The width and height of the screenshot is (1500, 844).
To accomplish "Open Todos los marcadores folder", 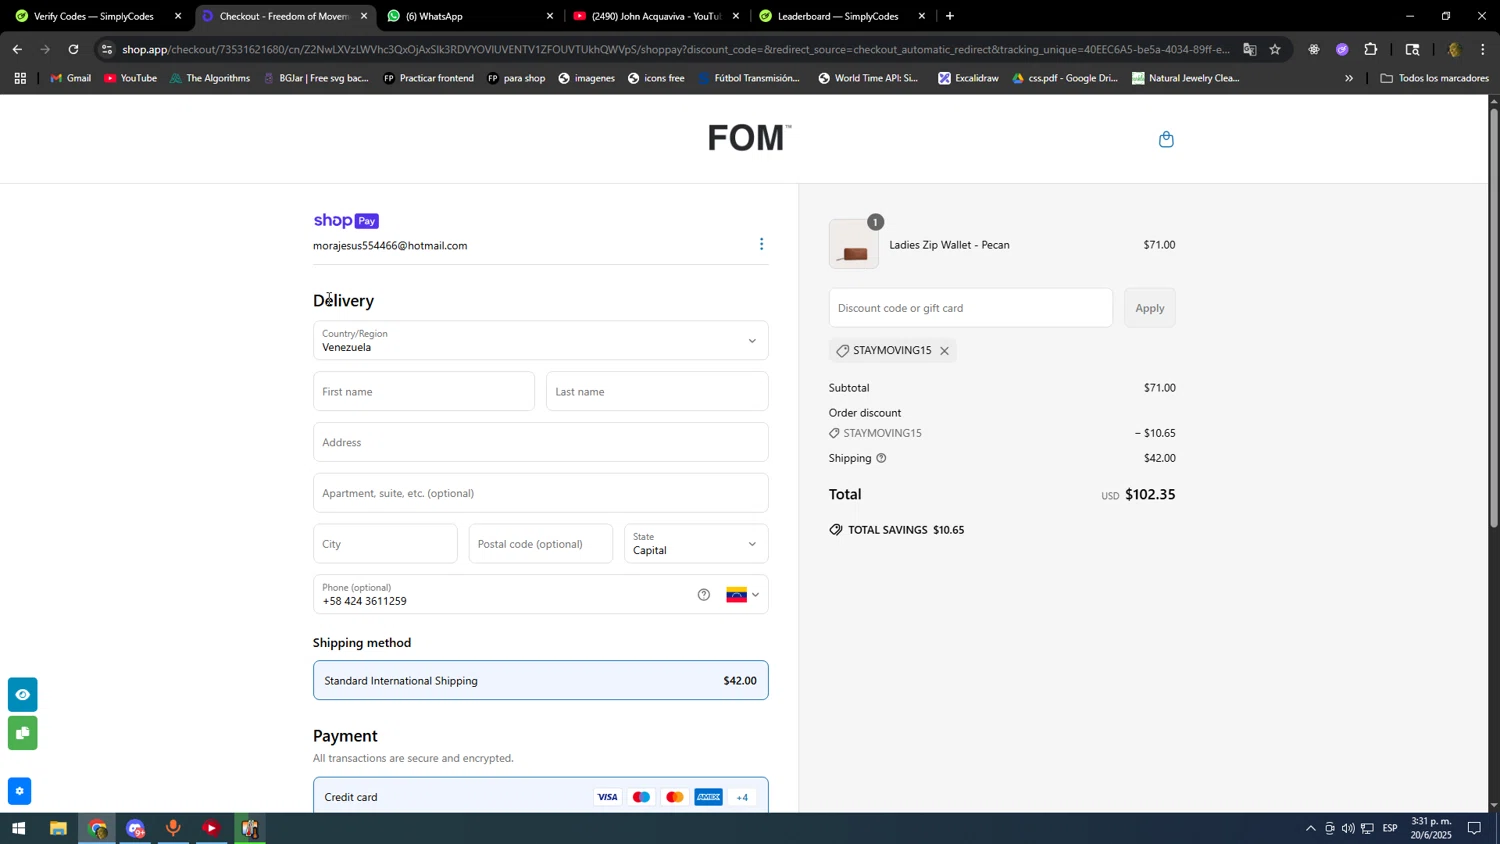I will tap(1434, 78).
